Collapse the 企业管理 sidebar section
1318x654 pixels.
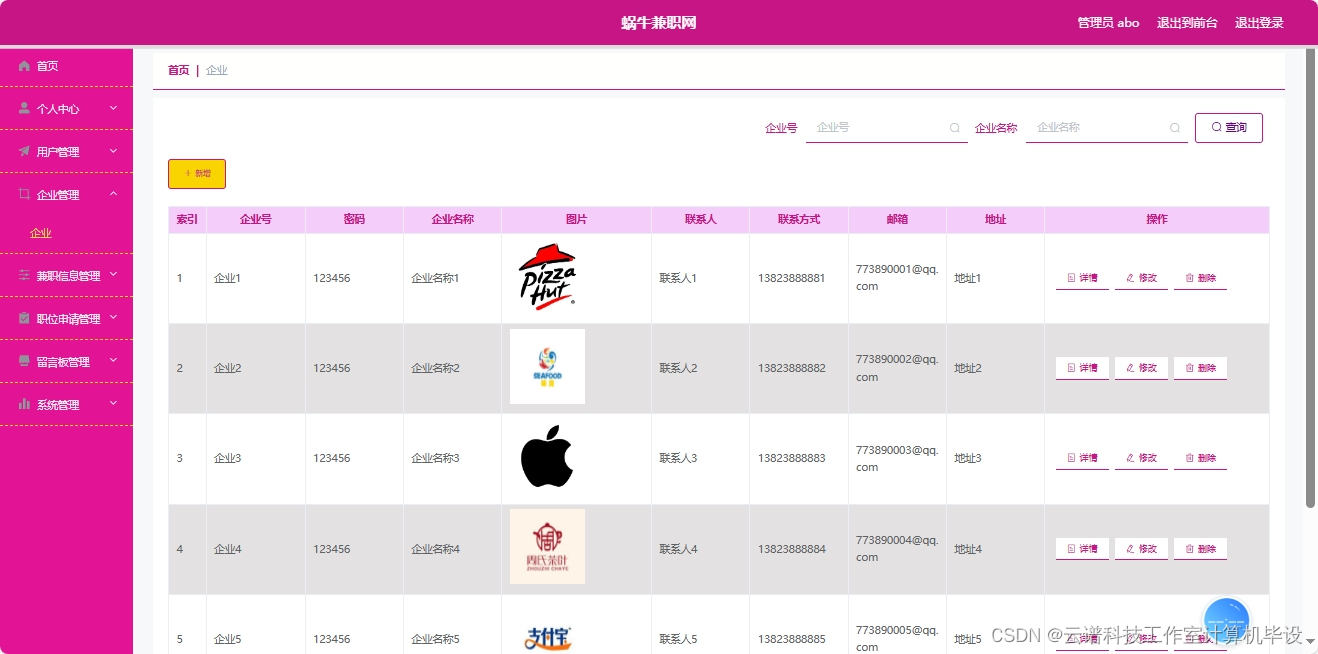tap(113, 194)
